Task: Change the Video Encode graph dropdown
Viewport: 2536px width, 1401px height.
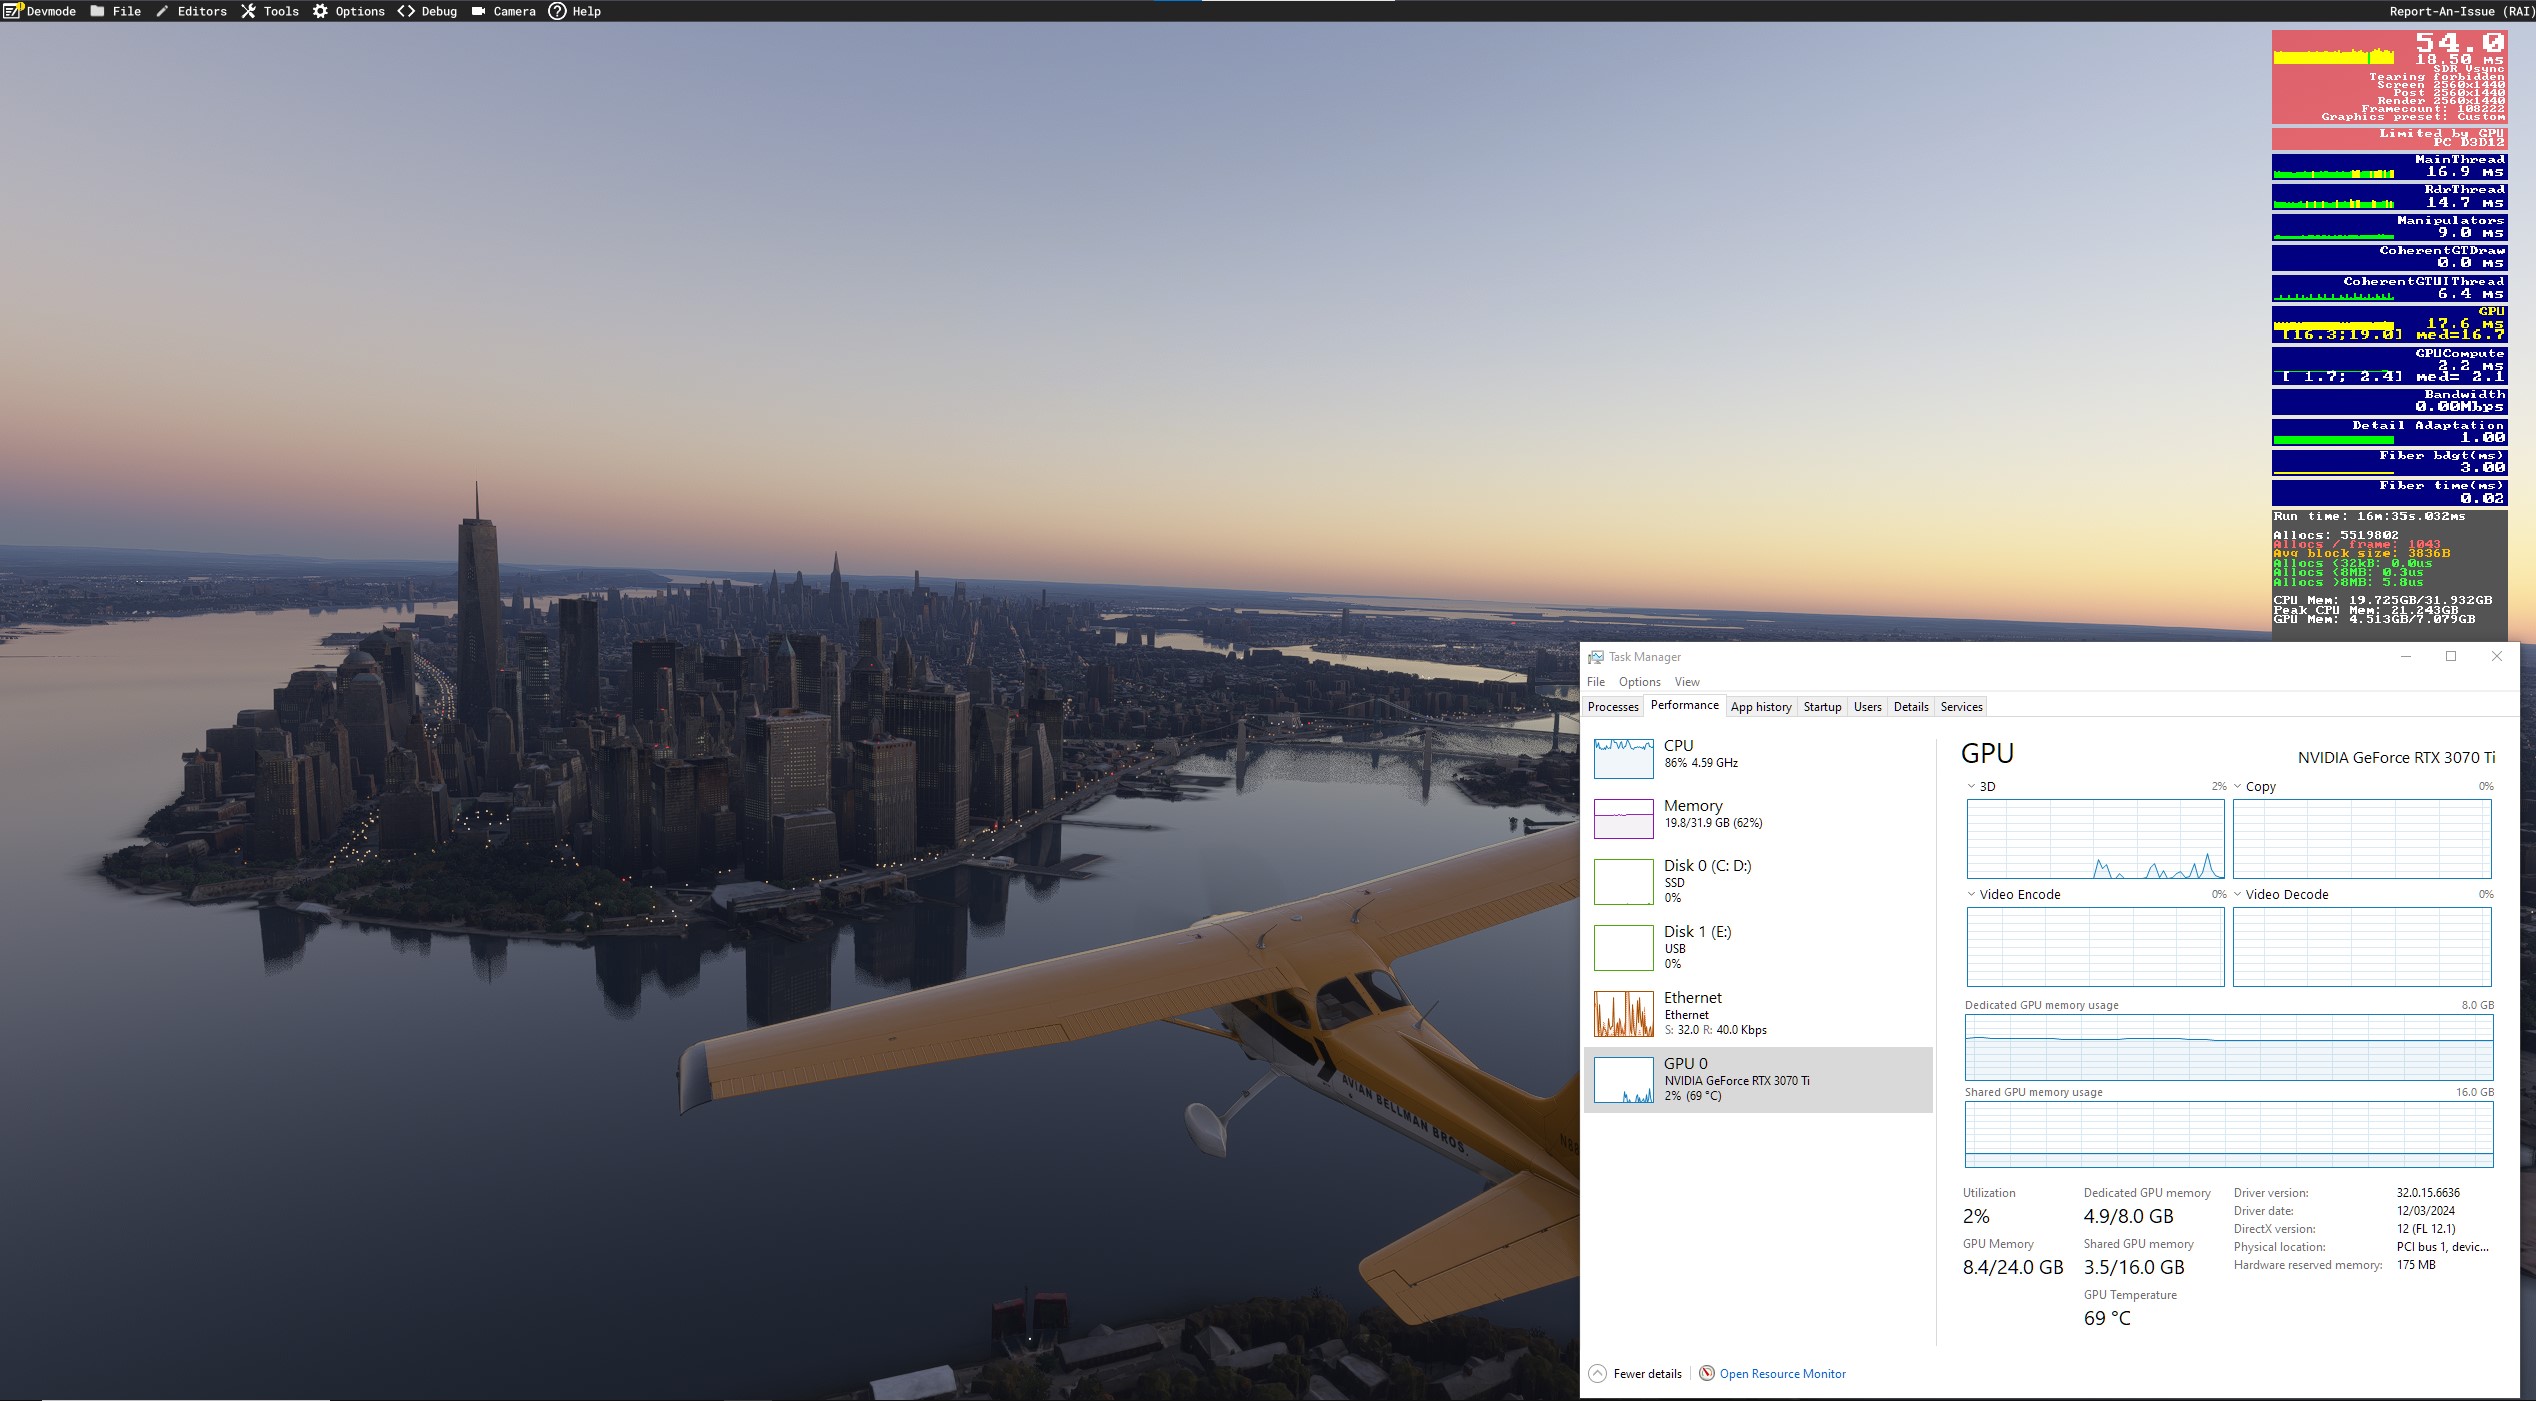Action: click(x=1971, y=894)
